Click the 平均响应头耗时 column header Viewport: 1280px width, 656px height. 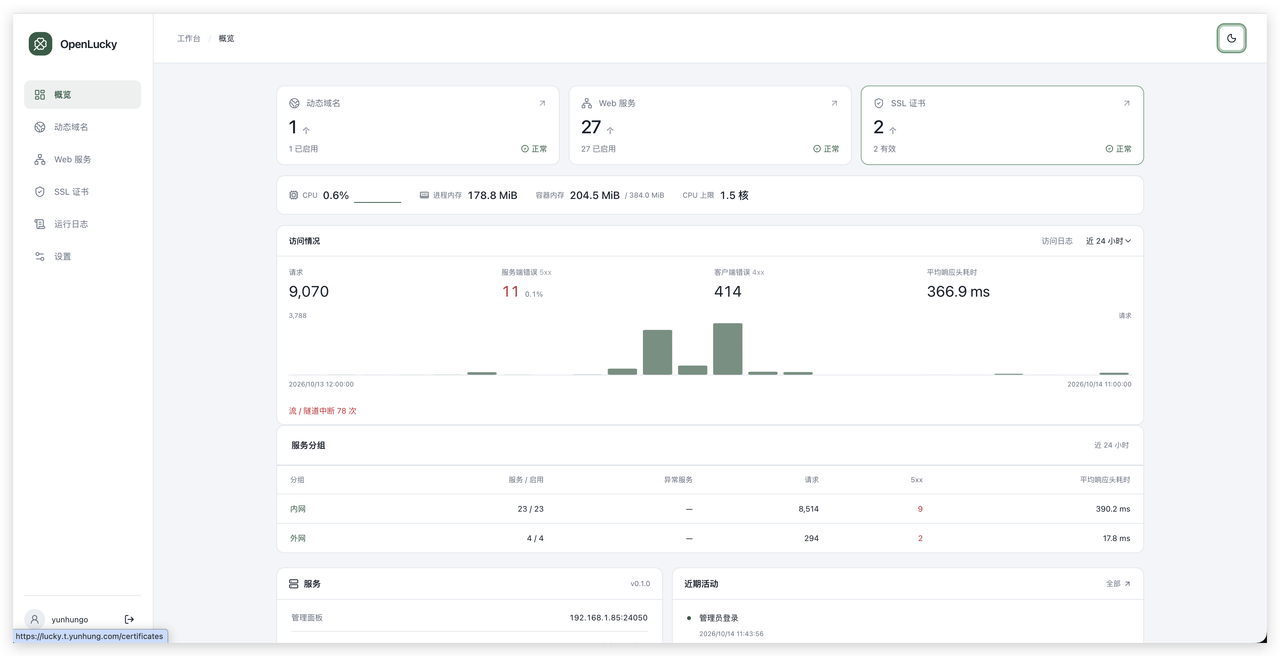point(1105,480)
